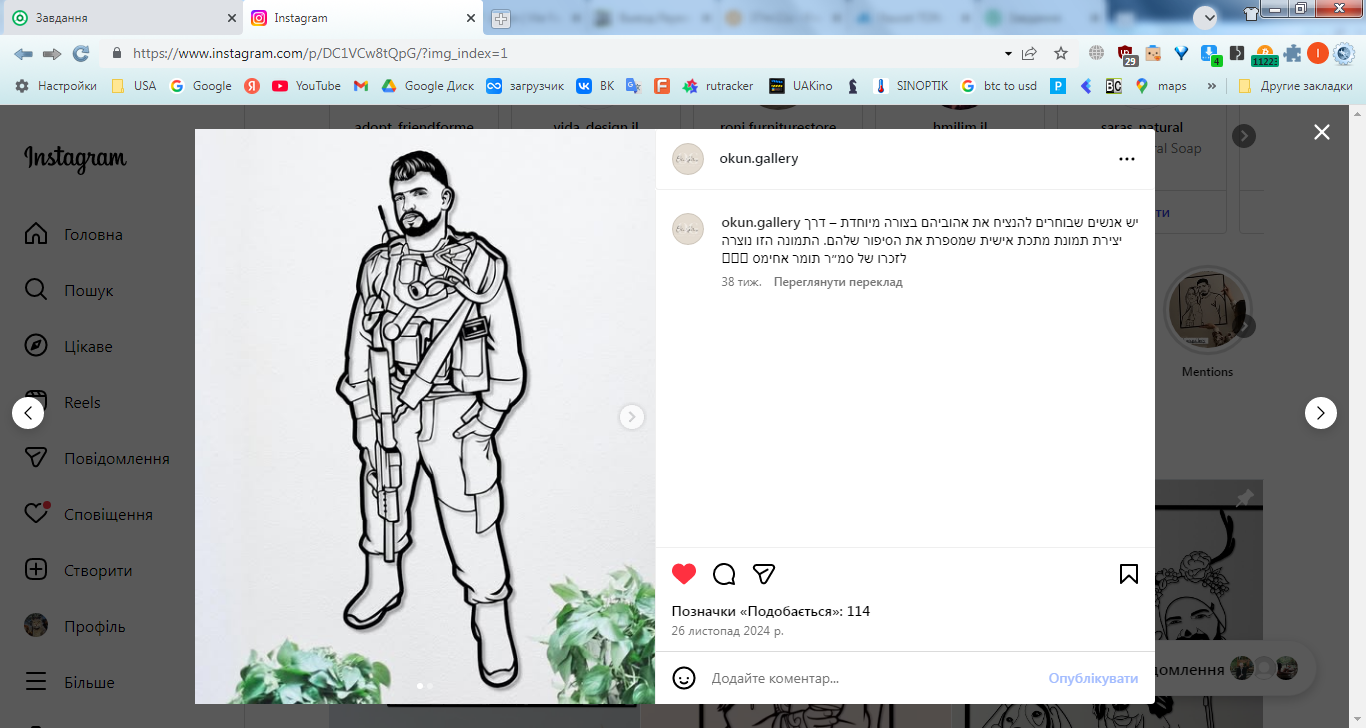Open emoji picker in comment field

pos(684,678)
